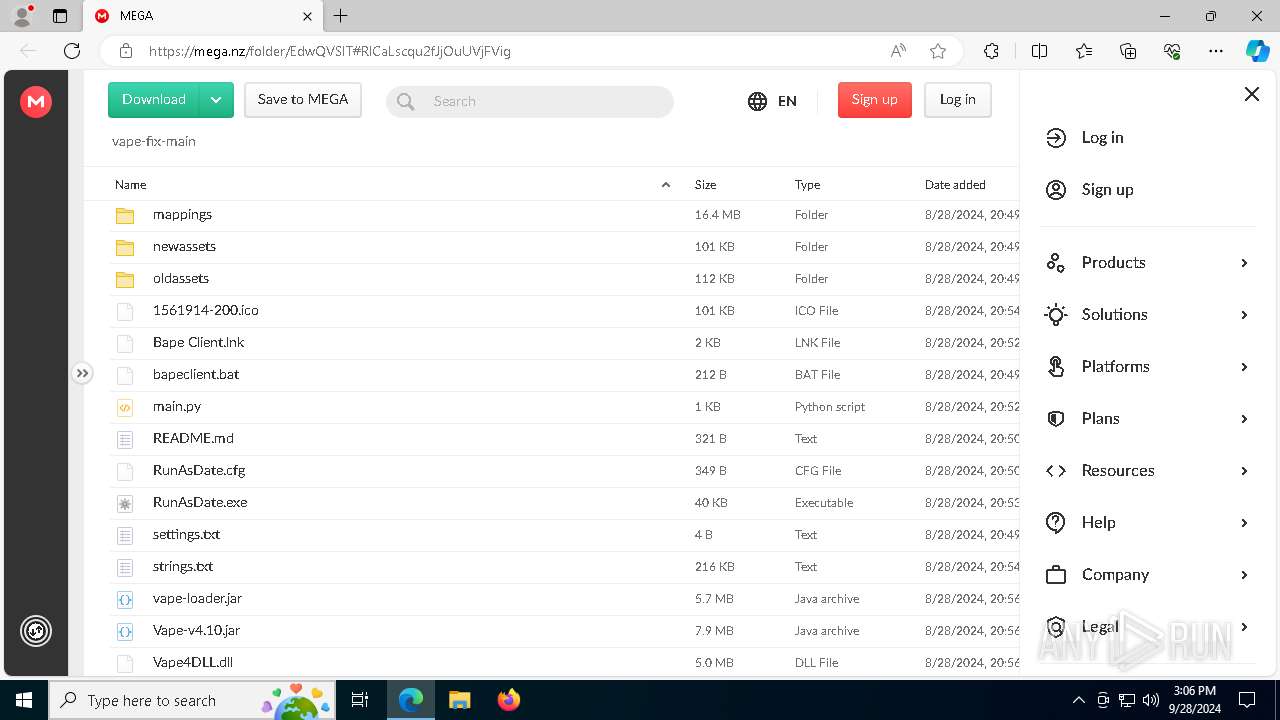This screenshot has height=720, width=1280.
Task: Click the Company briefcase icon
Action: 1056,575
